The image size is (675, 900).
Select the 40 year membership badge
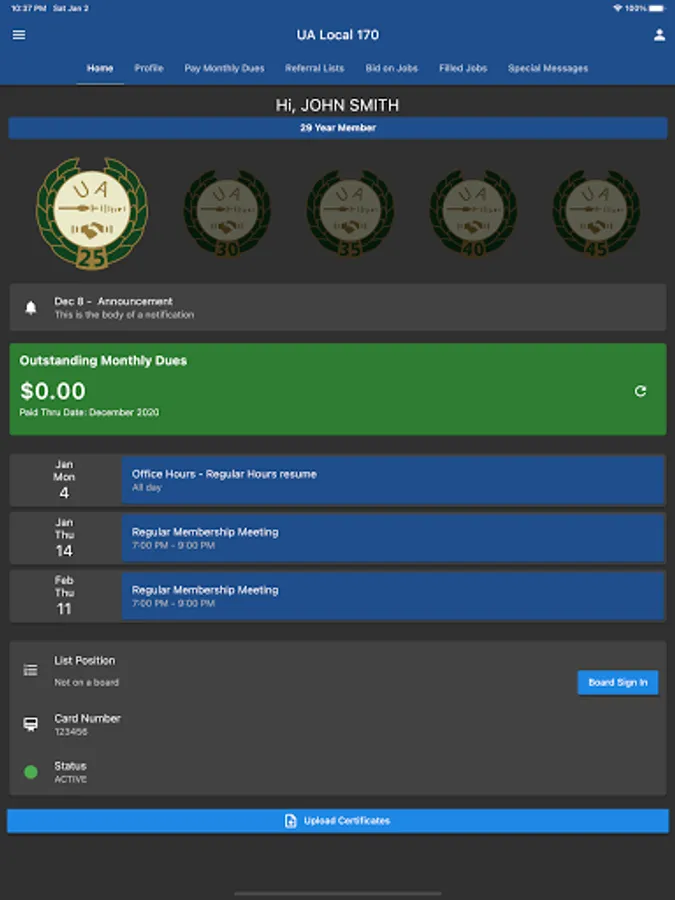pyautogui.click(x=473, y=214)
